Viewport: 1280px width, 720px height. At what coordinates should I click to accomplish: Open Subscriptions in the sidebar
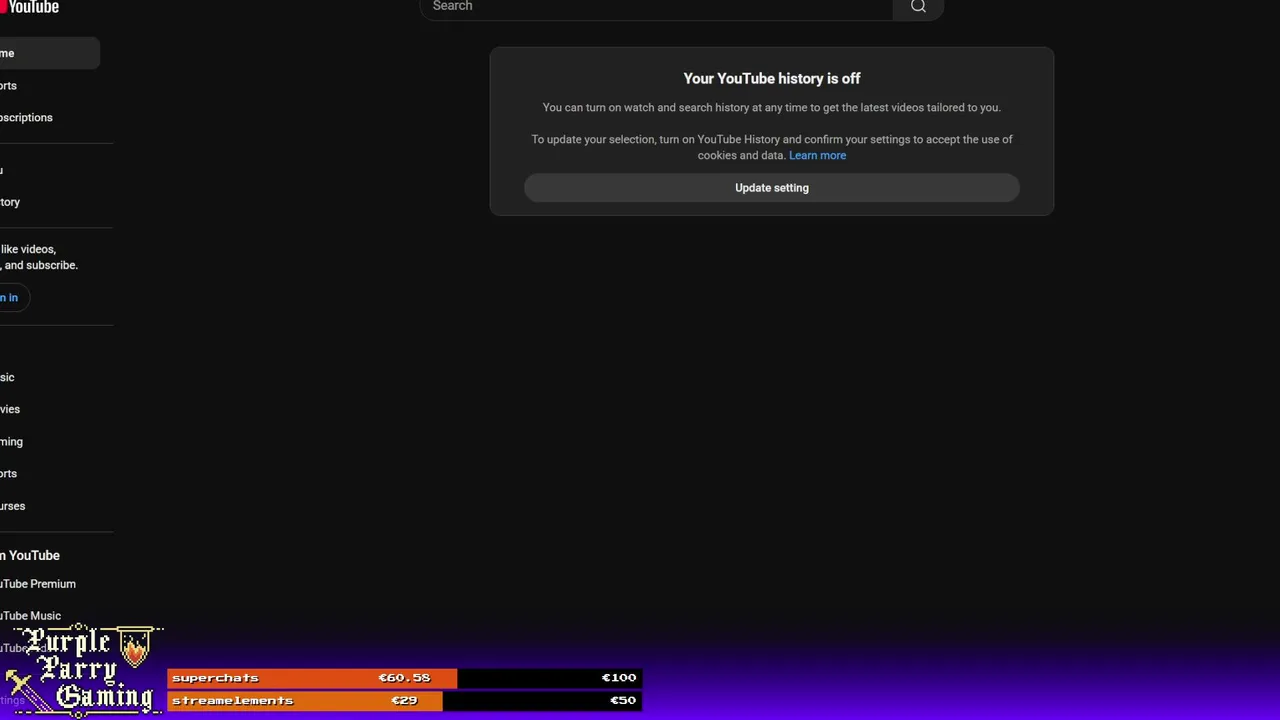(26, 118)
